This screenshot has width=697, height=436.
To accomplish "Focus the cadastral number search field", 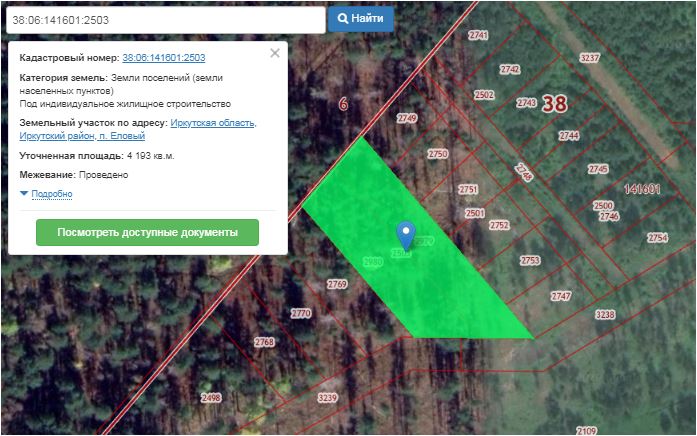I will 164,20.
